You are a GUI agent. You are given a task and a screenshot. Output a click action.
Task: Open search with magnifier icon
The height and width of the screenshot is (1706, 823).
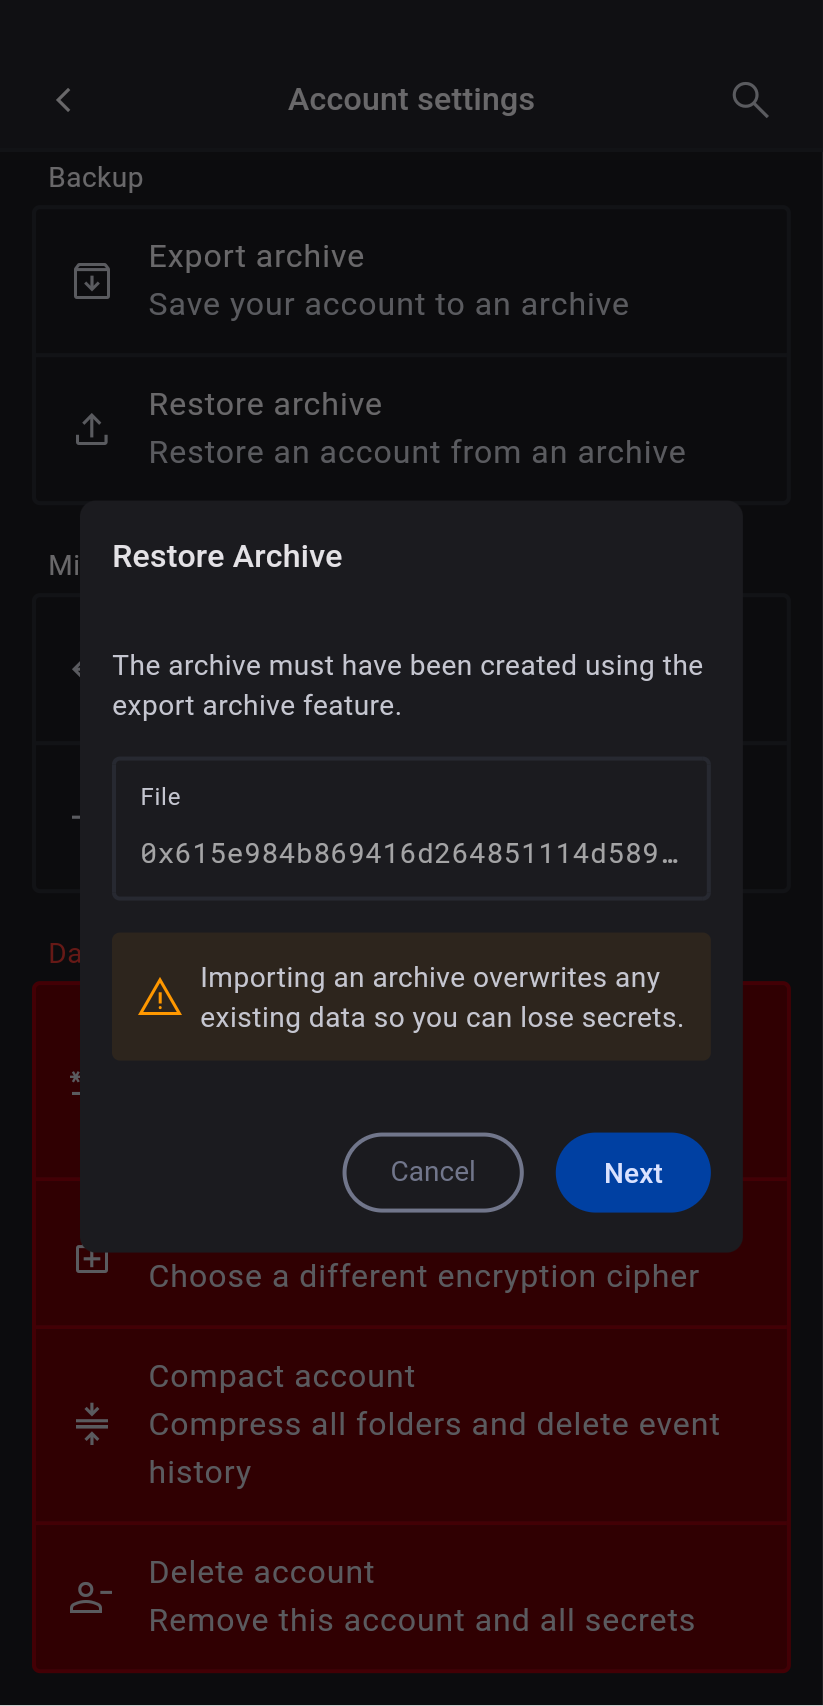(750, 100)
